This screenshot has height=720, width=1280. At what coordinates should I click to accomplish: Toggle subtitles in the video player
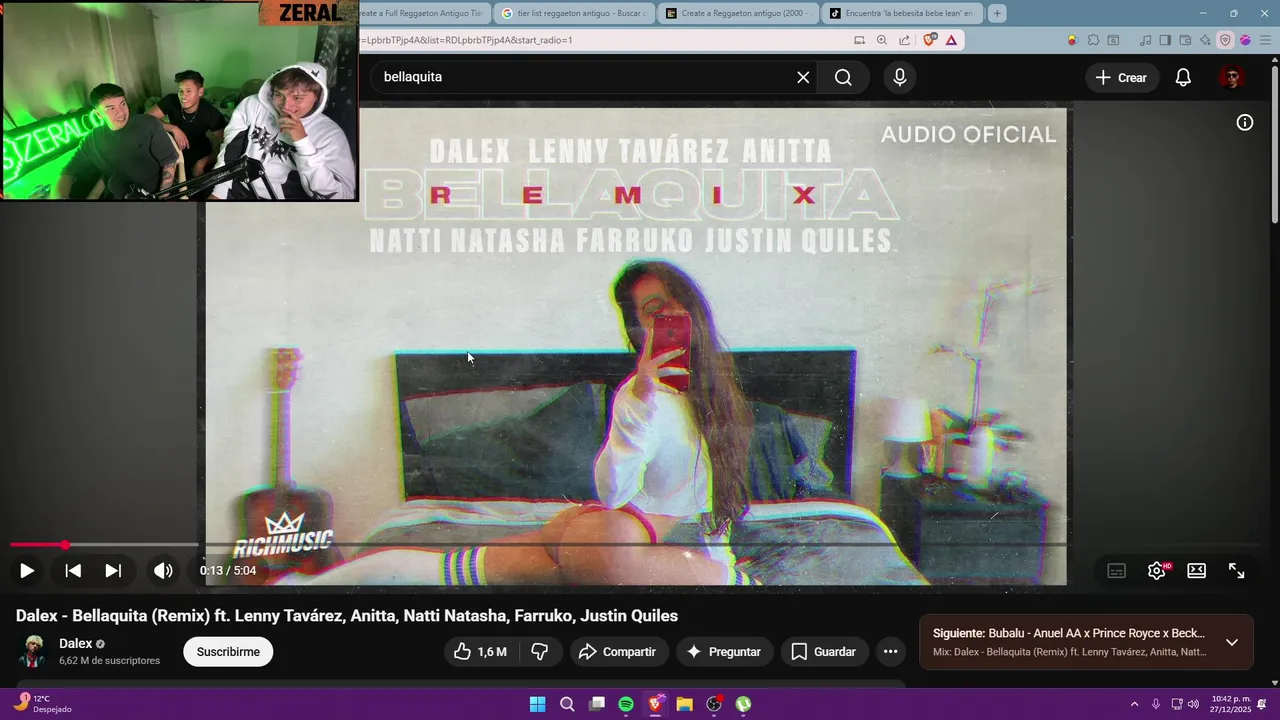pyautogui.click(x=1117, y=571)
